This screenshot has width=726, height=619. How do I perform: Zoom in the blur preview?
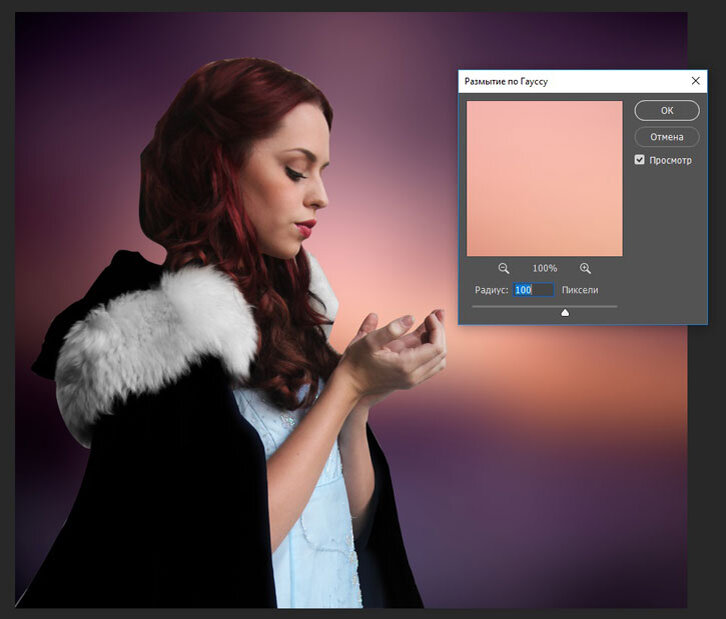(585, 269)
